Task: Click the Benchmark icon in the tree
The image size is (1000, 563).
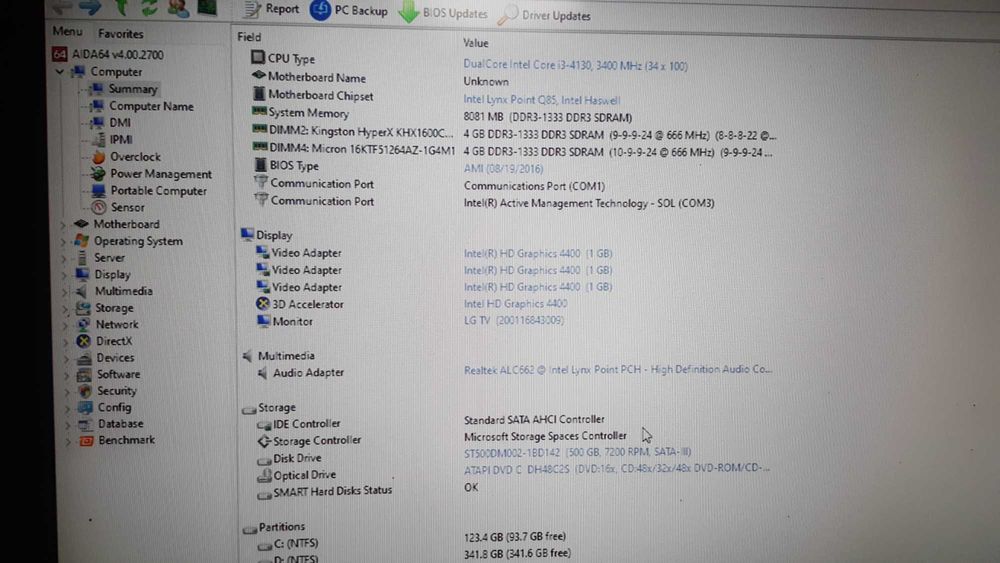Action: pos(87,441)
